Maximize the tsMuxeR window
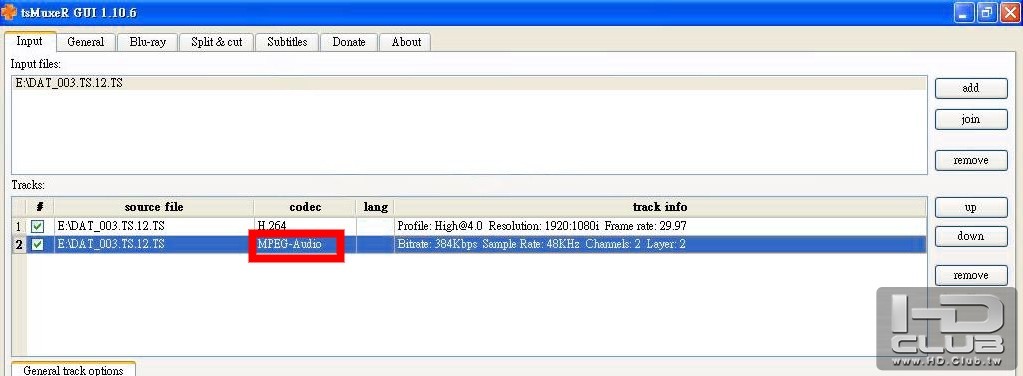The height and width of the screenshot is (376, 1023). pyautogui.click(x=986, y=12)
